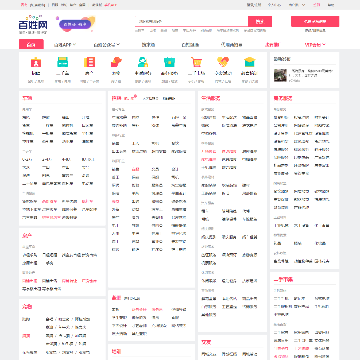
Task: Select the highlighted red home navigation tab
Action: [31, 44]
